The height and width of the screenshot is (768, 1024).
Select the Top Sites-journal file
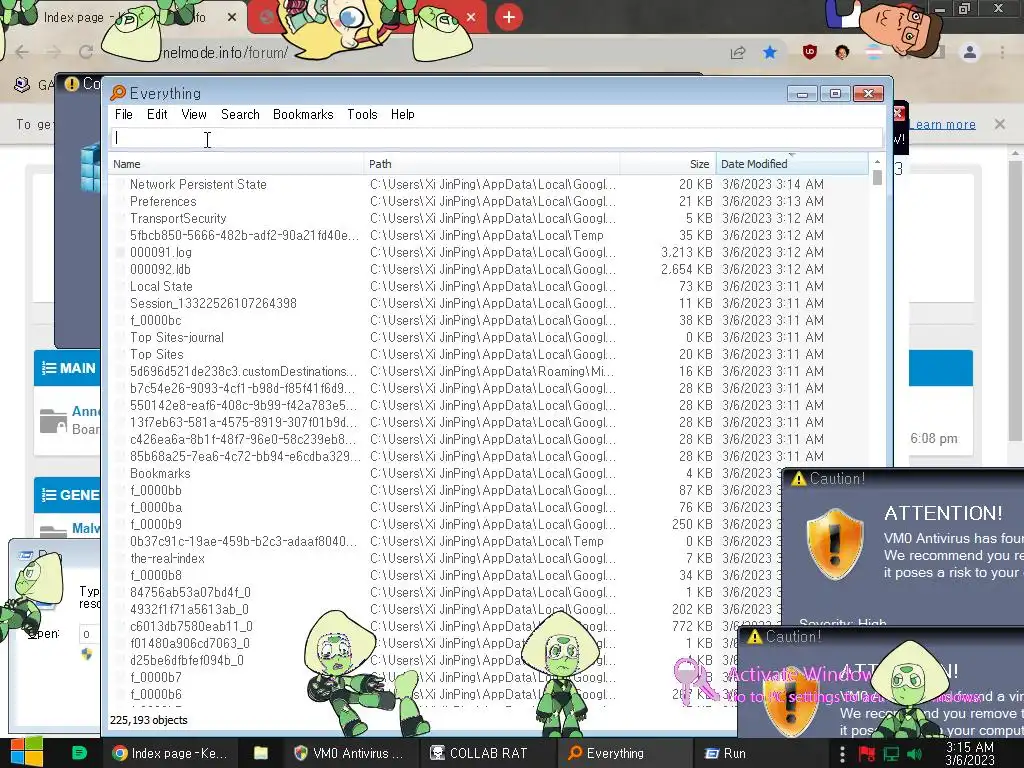pos(488,337)
